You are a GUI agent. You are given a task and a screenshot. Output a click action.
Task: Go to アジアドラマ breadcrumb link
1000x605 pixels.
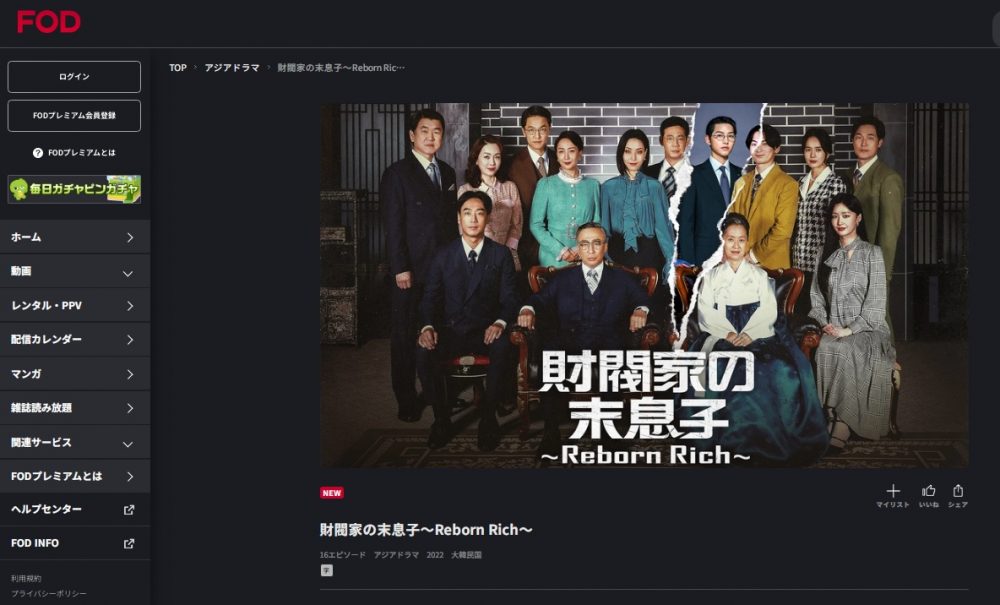pos(232,68)
